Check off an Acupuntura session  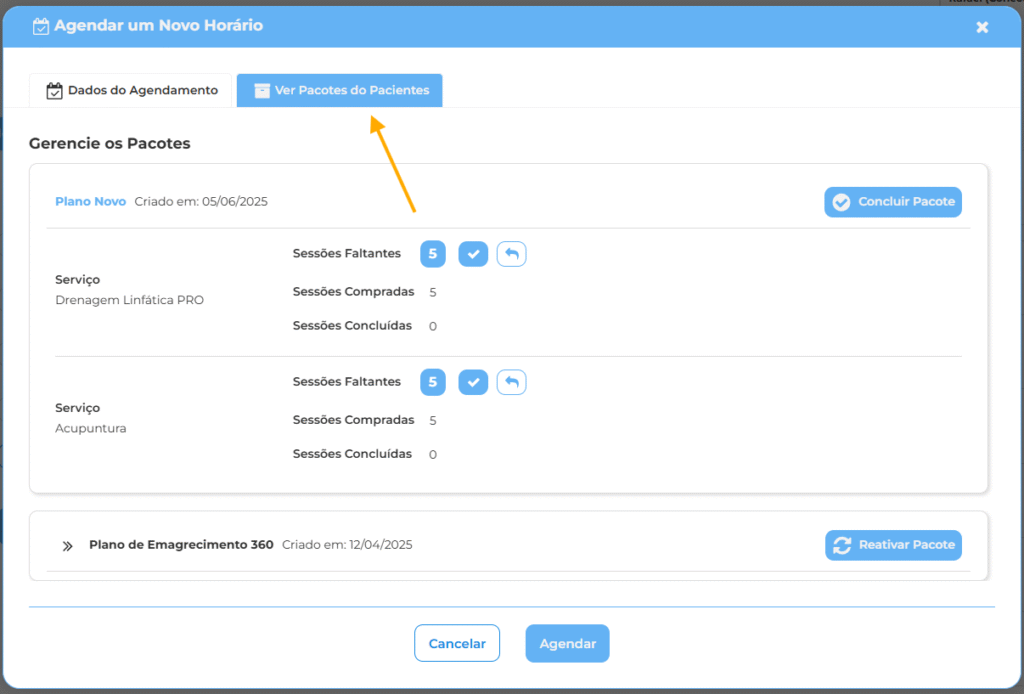tap(473, 382)
